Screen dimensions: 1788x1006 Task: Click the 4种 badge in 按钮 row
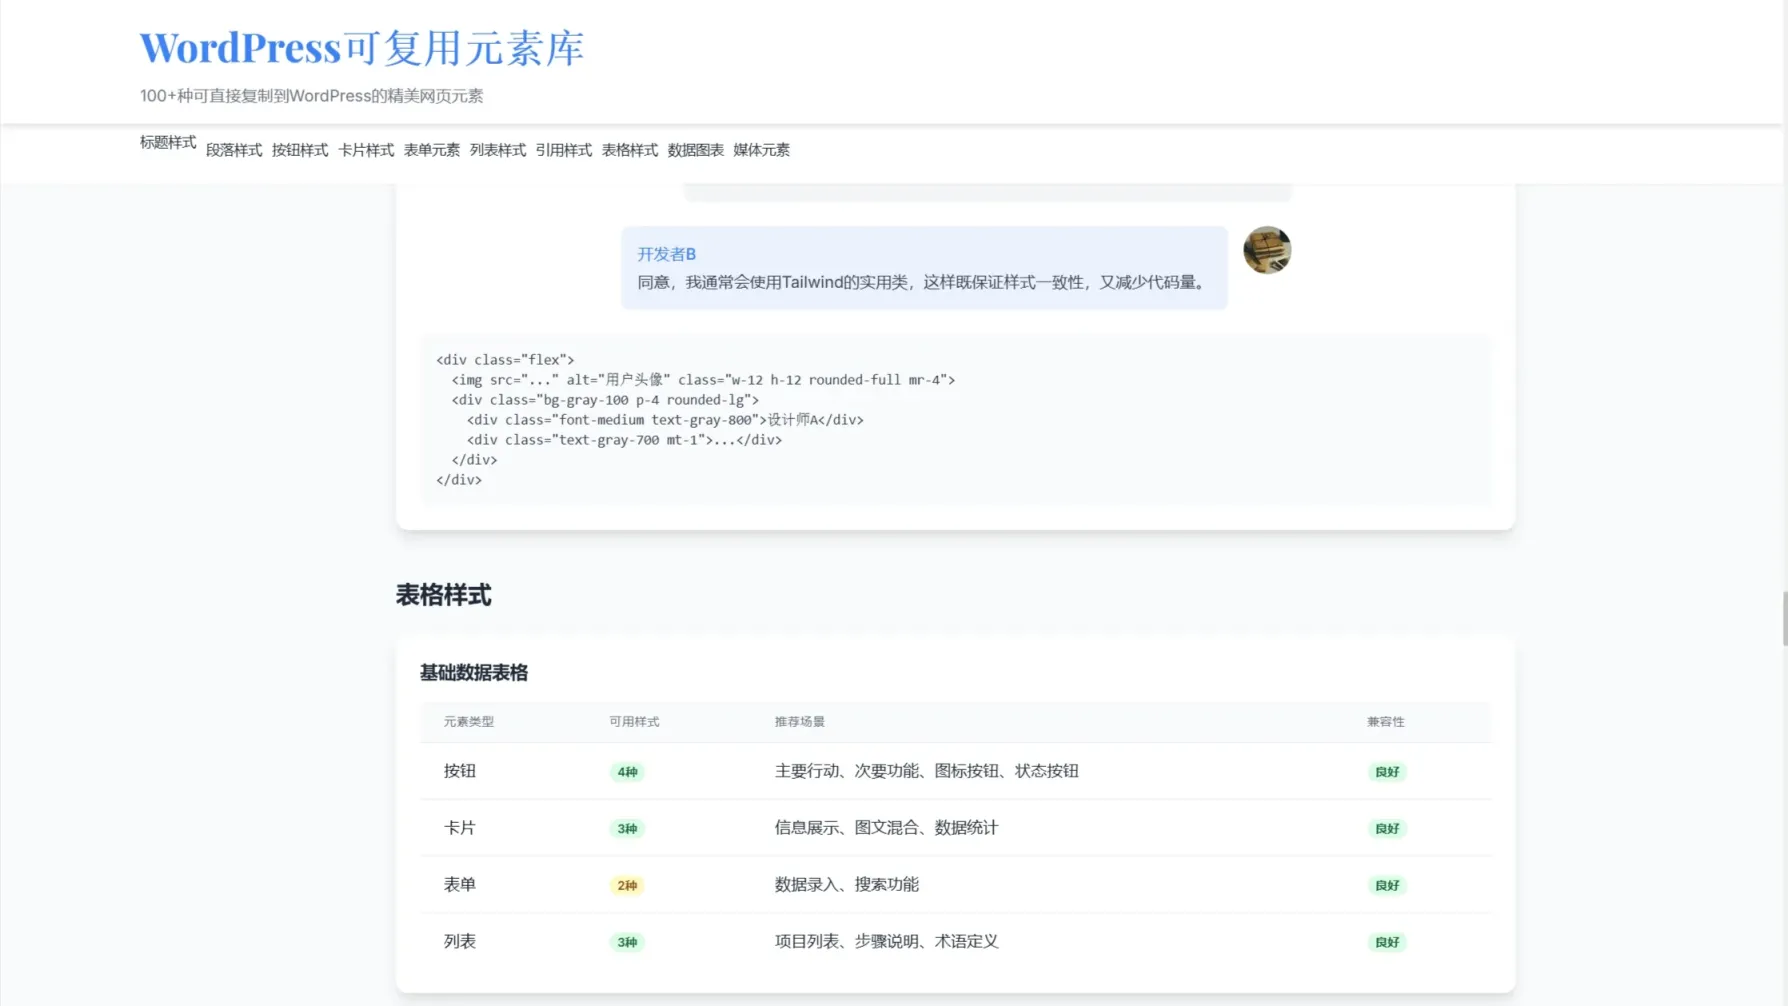(x=627, y=772)
